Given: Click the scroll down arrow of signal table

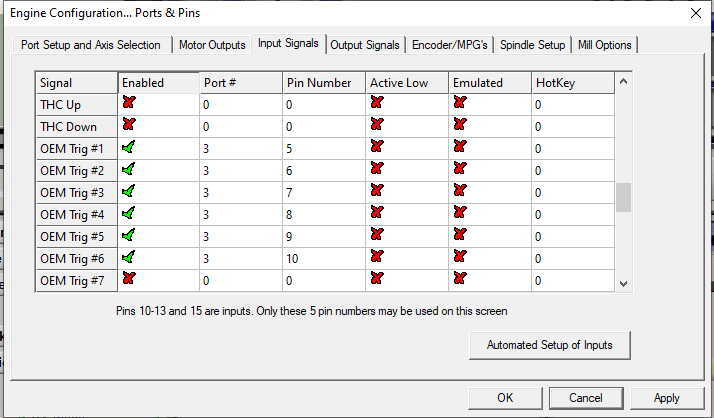Looking at the screenshot, I should tap(623, 283).
